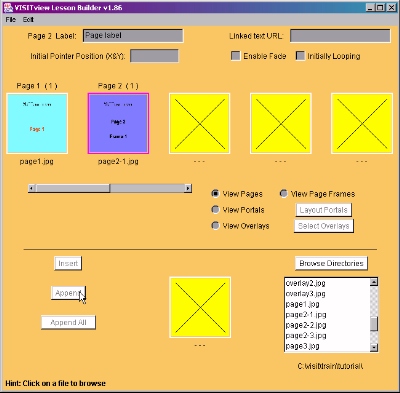This screenshot has width=400, height=393.
Task: Click the third empty yellow page slot
Action: pos(362,123)
